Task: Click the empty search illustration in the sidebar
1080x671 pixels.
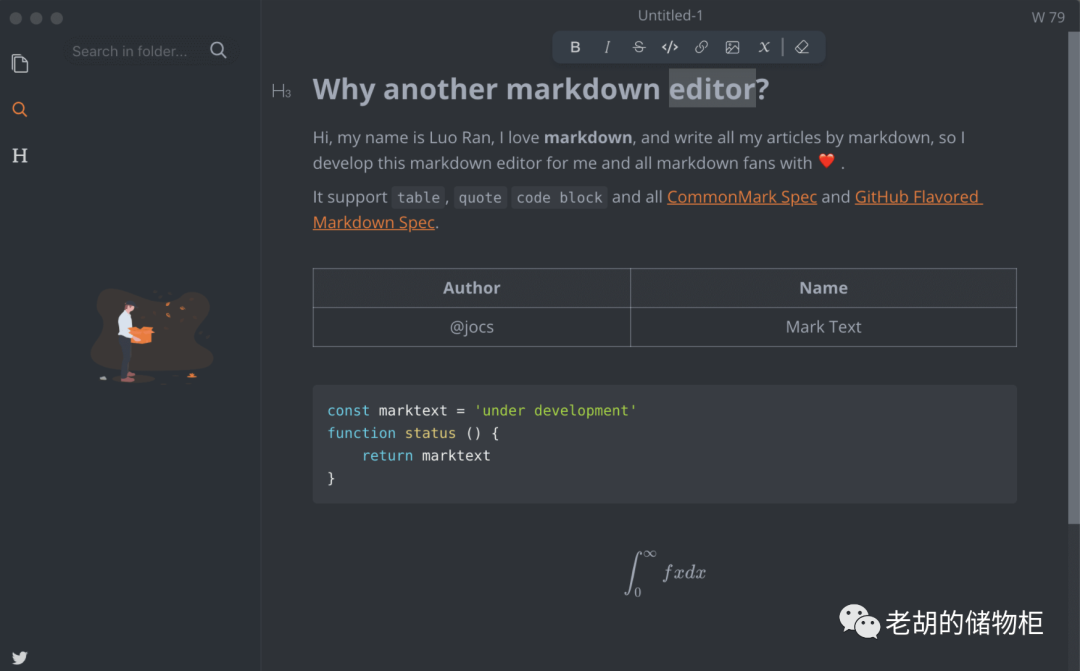Action: pos(152,336)
